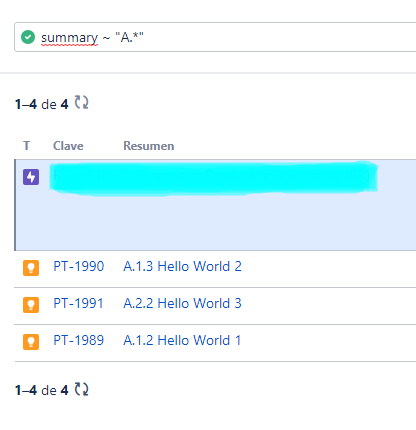Screen dimensions: 416x430
Task: Click the orange lightbulb icon for PT-1989
Action: coord(31,342)
